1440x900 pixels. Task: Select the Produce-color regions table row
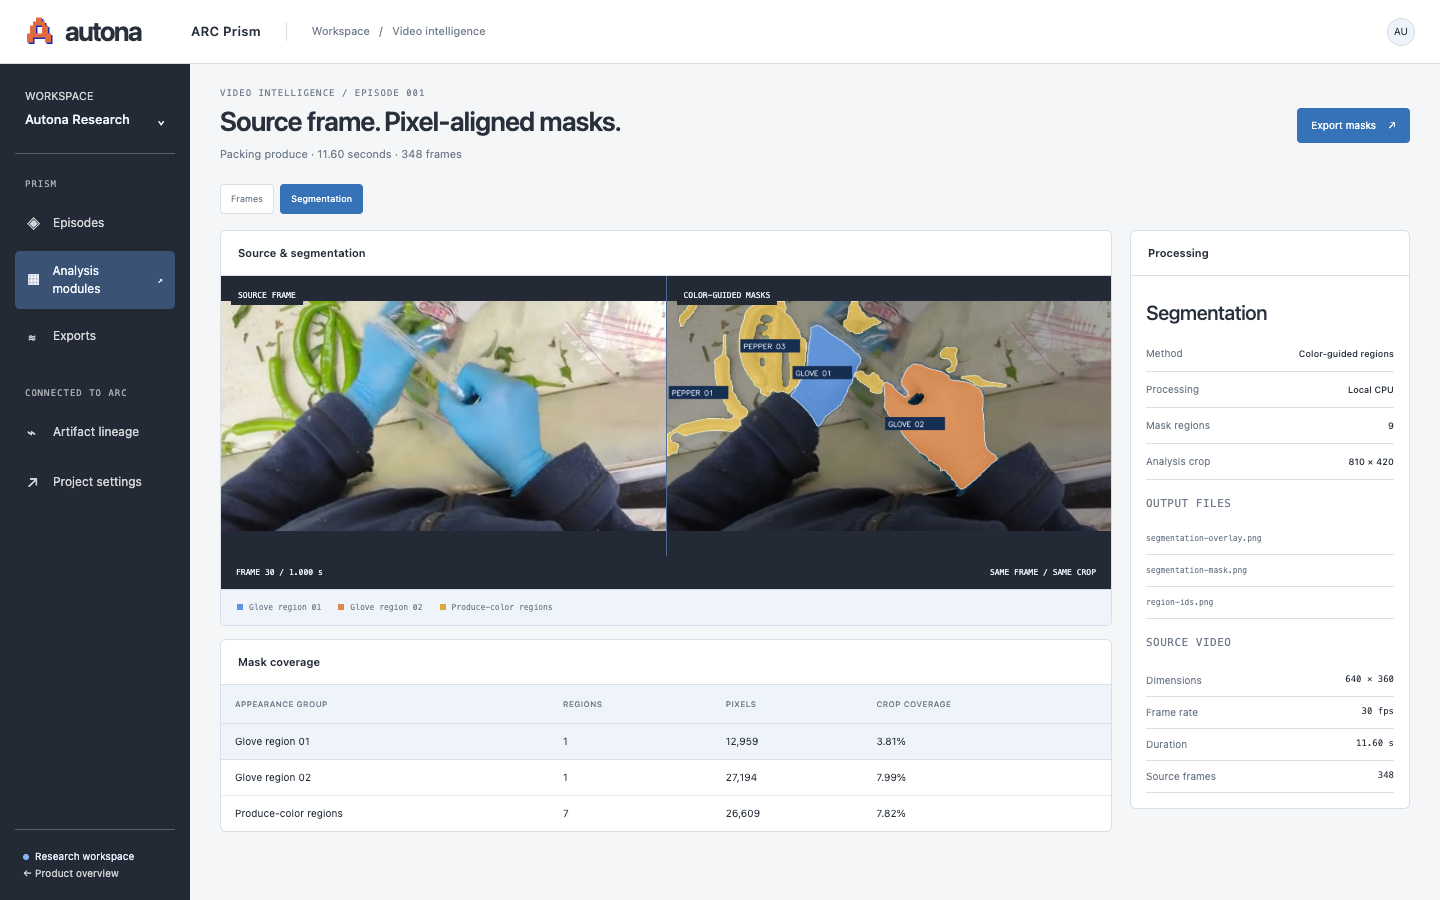click(666, 814)
